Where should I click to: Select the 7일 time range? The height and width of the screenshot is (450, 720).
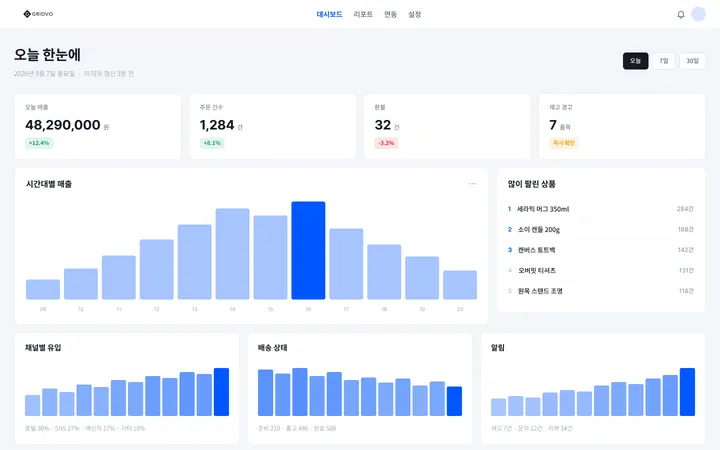tap(664, 61)
